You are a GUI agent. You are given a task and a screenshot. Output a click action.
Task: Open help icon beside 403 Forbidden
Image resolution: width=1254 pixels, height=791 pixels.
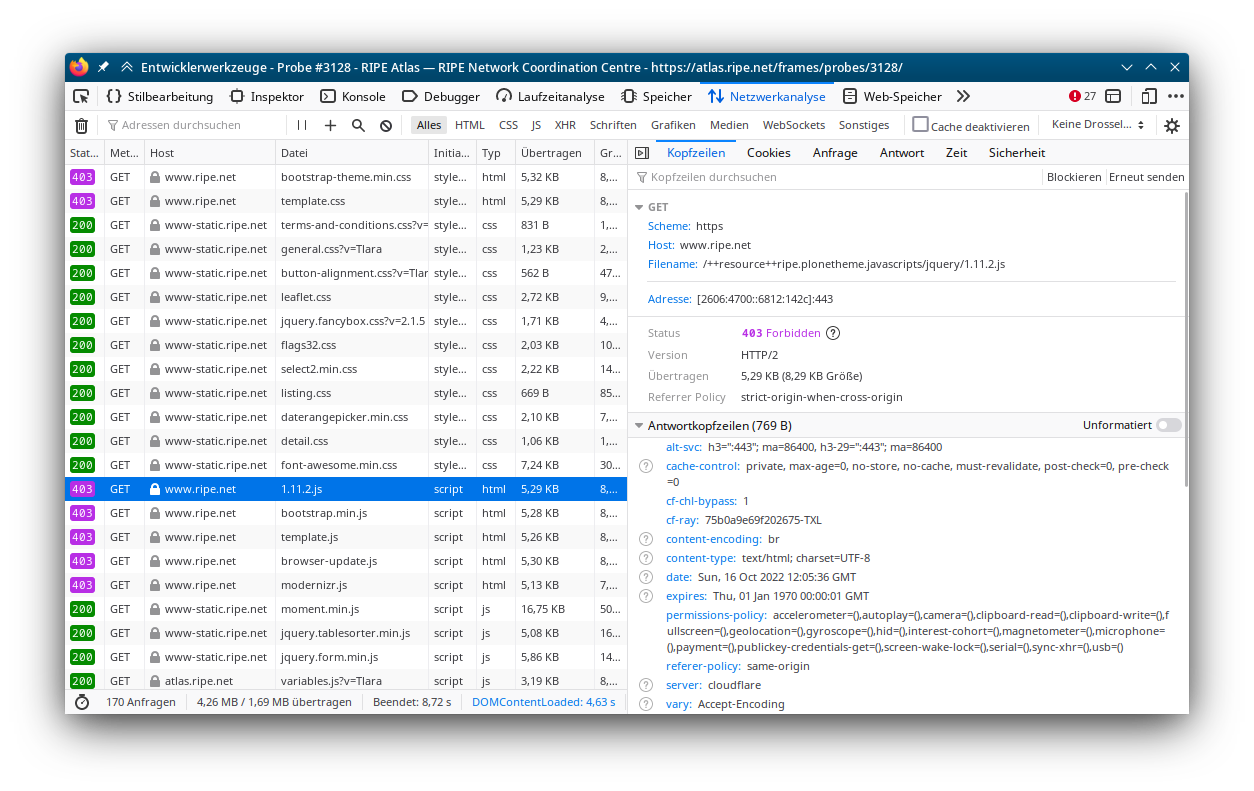click(833, 333)
